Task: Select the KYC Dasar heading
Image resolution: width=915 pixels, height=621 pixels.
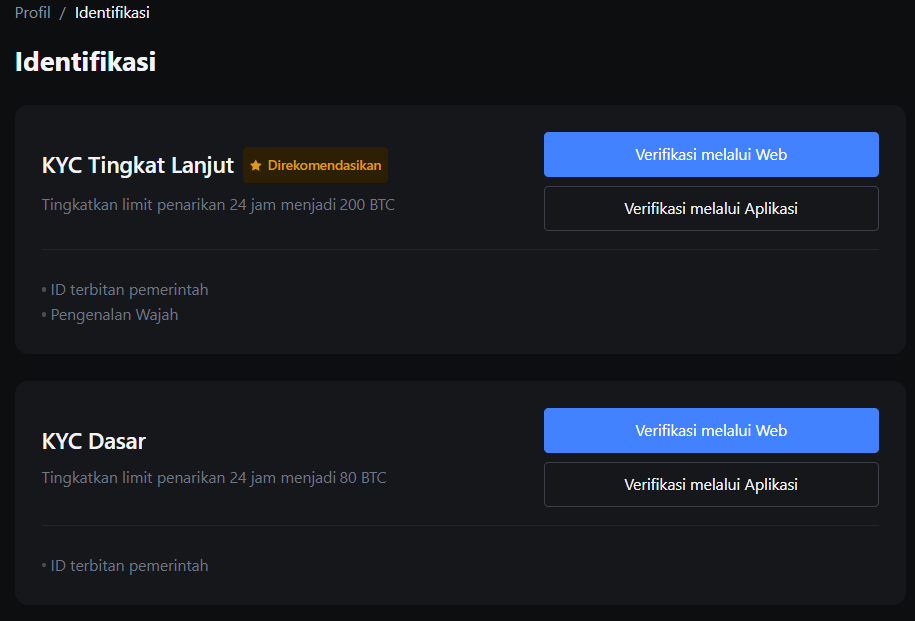Action: pos(92,440)
